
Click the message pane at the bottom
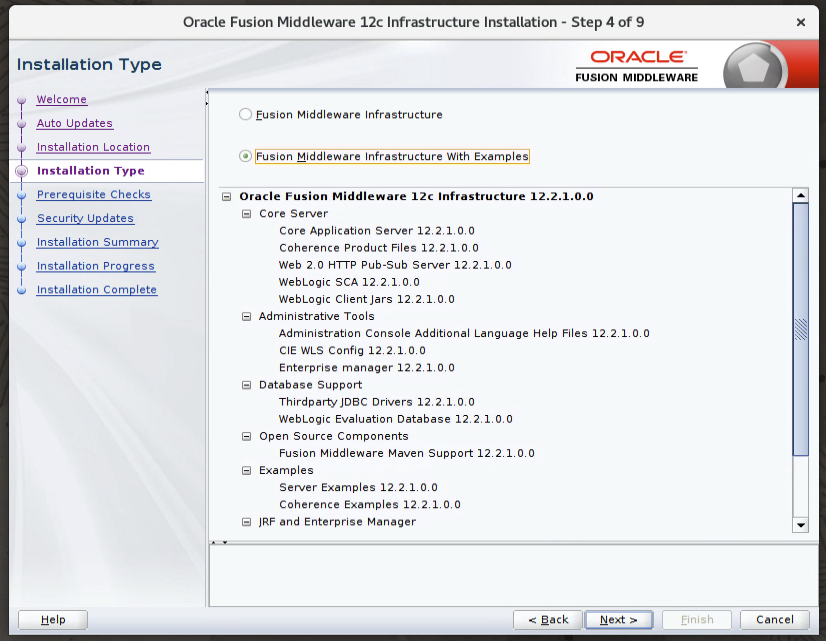pos(514,575)
